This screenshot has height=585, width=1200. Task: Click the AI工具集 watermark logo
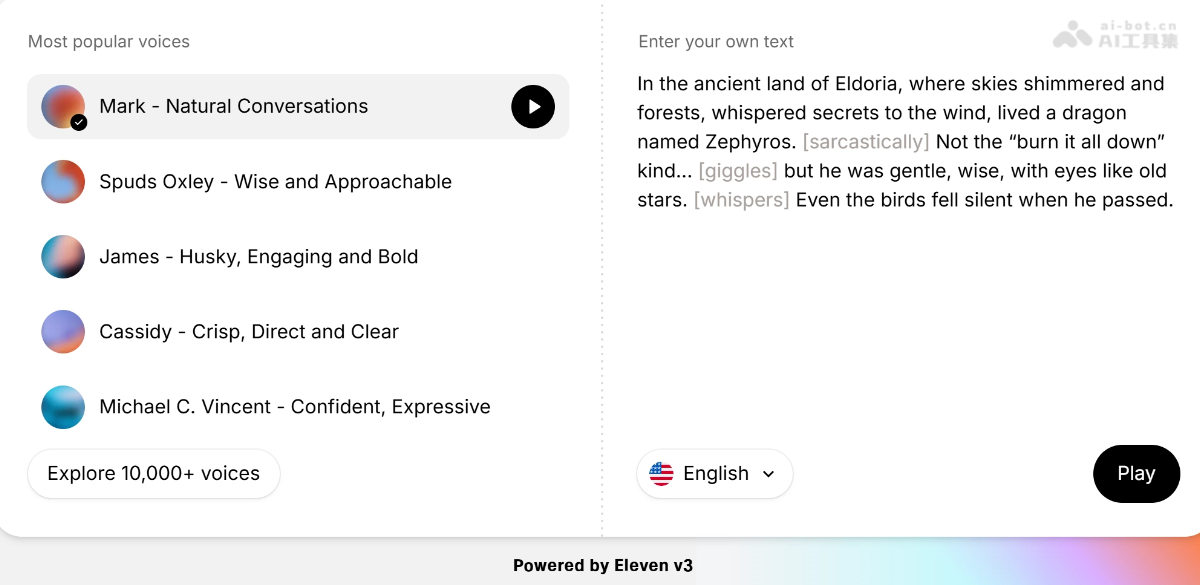pos(1113,33)
